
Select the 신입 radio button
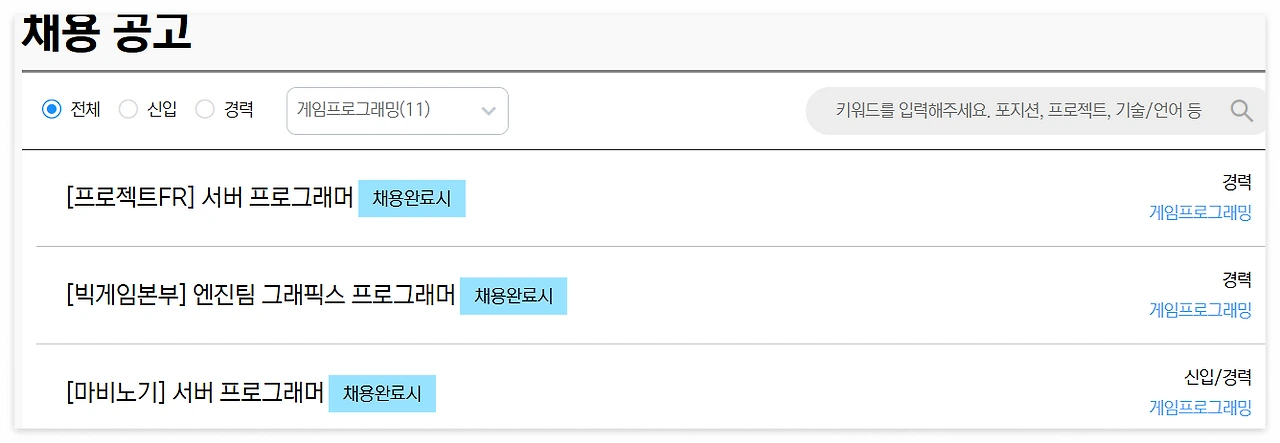click(128, 110)
